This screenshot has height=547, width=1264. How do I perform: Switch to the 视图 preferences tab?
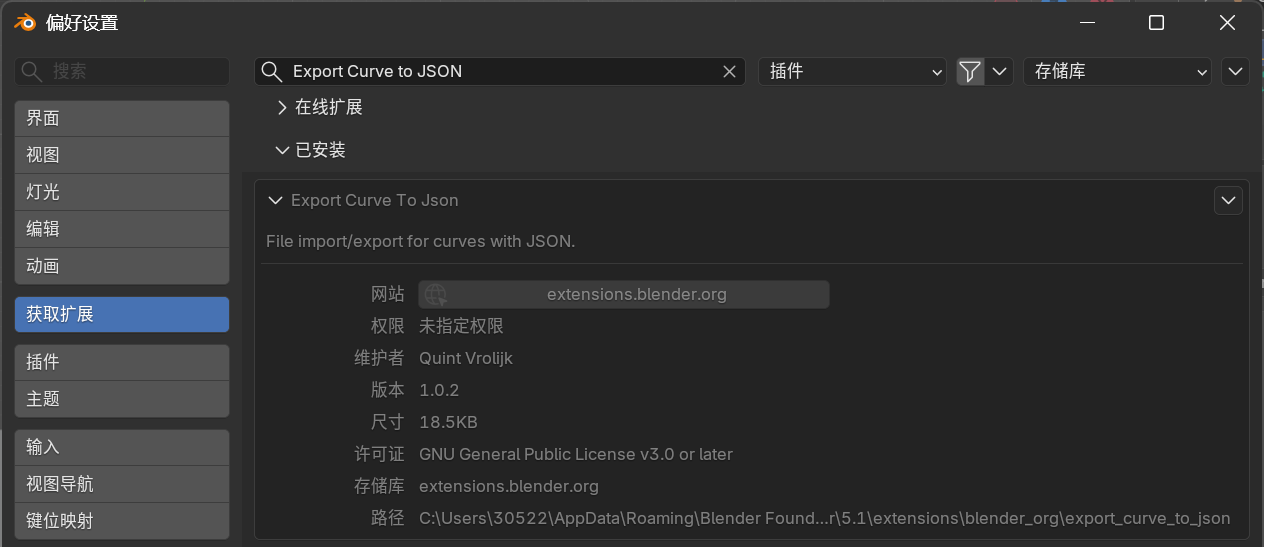(122, 155)
